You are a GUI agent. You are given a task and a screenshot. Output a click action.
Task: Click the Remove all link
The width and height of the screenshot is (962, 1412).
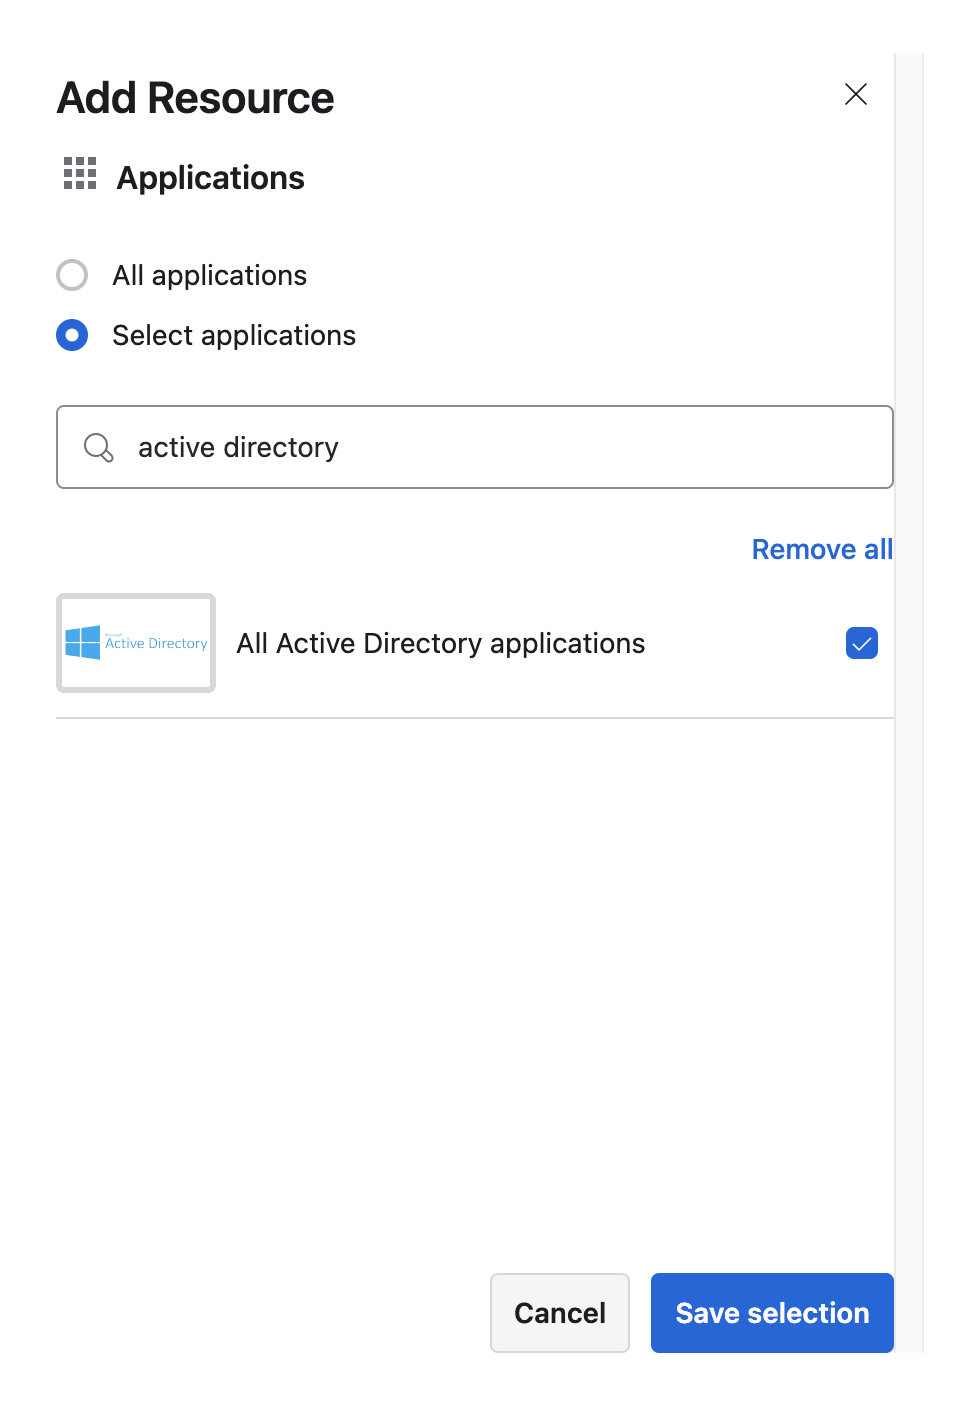tap(821, 549)
